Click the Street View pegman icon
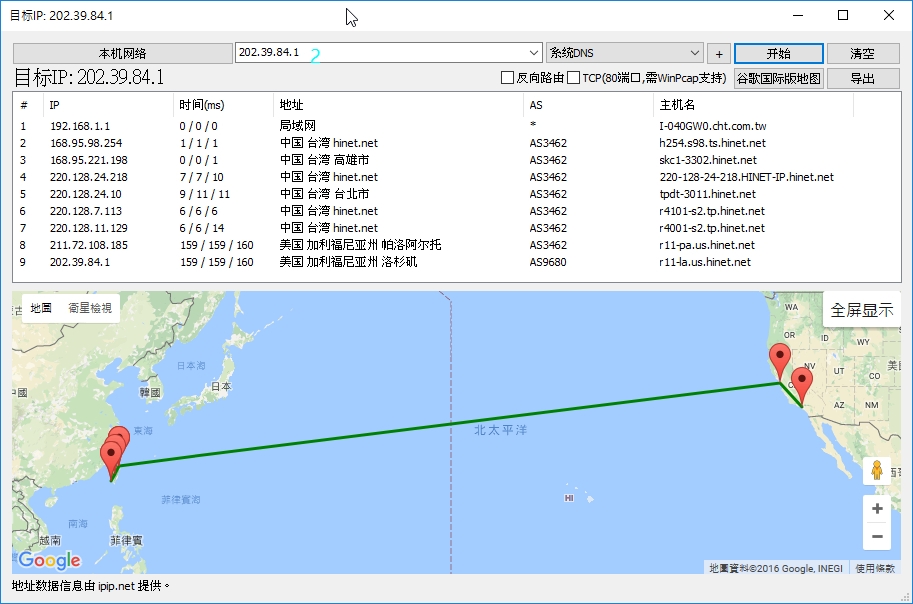 (877, 470)
